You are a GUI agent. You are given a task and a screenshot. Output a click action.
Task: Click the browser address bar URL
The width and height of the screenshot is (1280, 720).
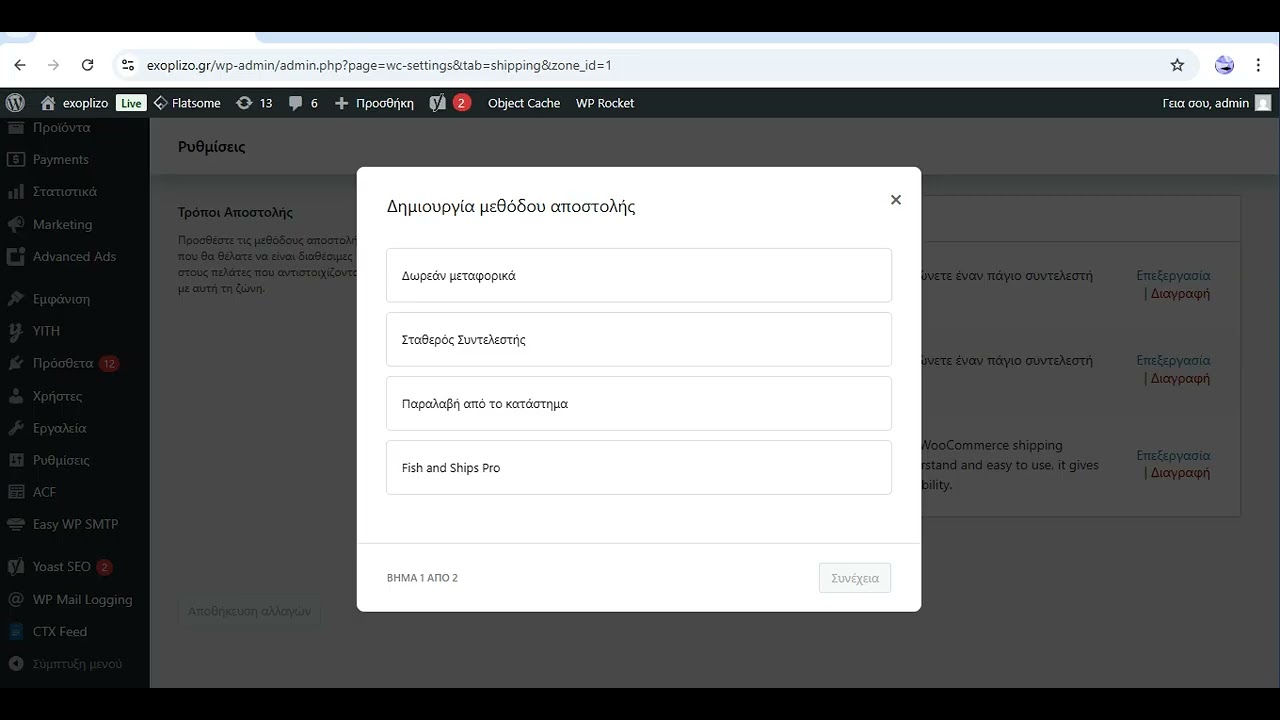point(379,65)
